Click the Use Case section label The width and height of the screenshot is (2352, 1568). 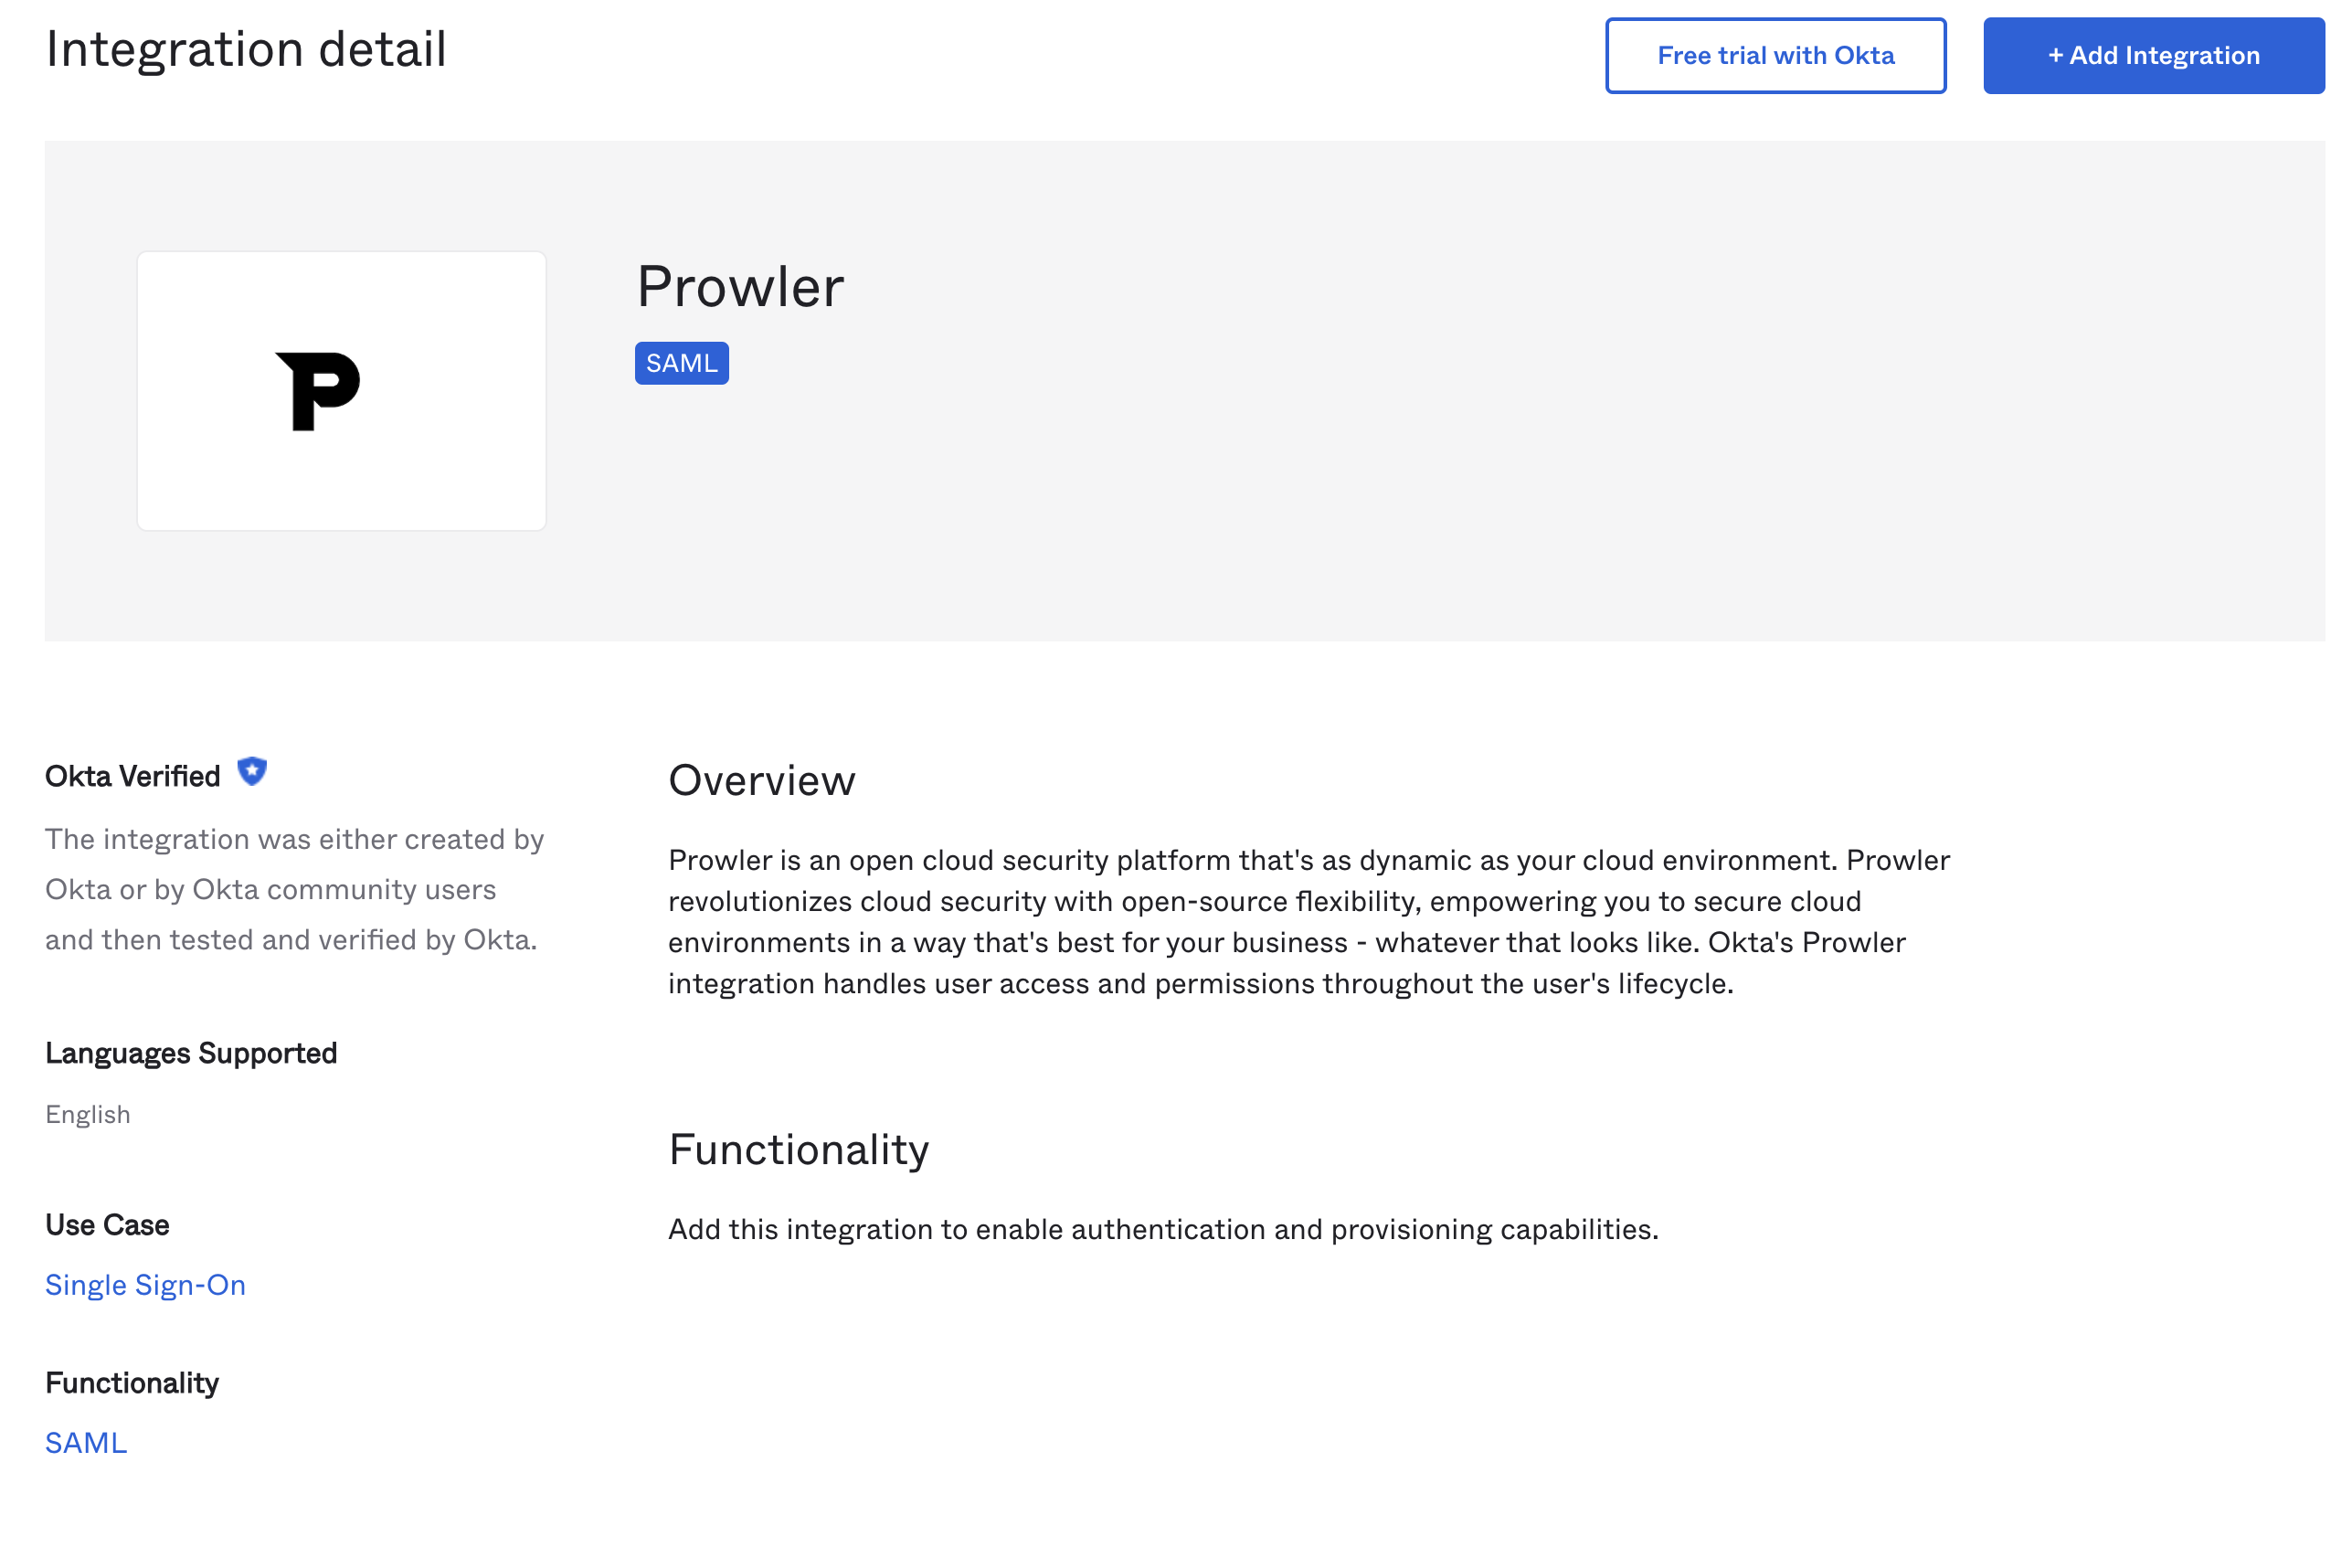click(x=106, y=1224)
